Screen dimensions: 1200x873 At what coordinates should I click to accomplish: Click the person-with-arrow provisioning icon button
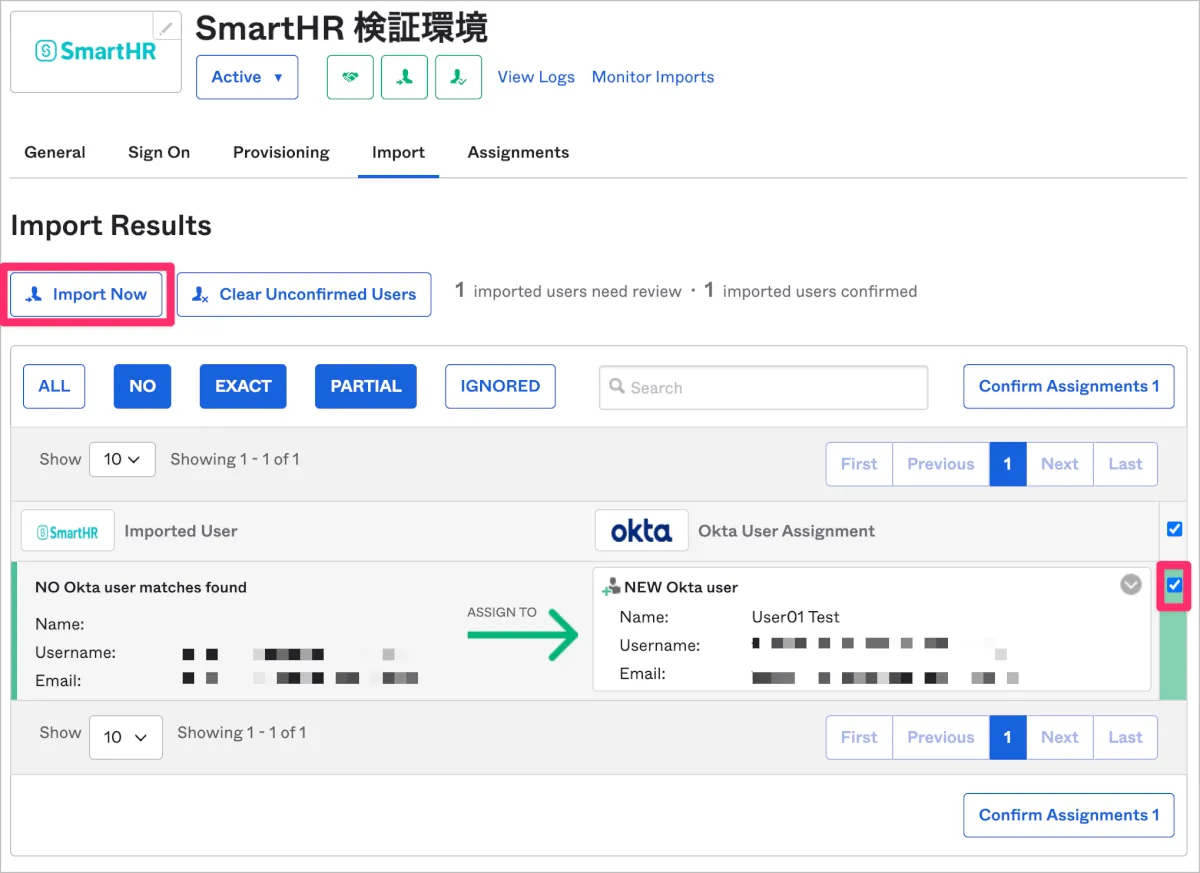[404, 77]
